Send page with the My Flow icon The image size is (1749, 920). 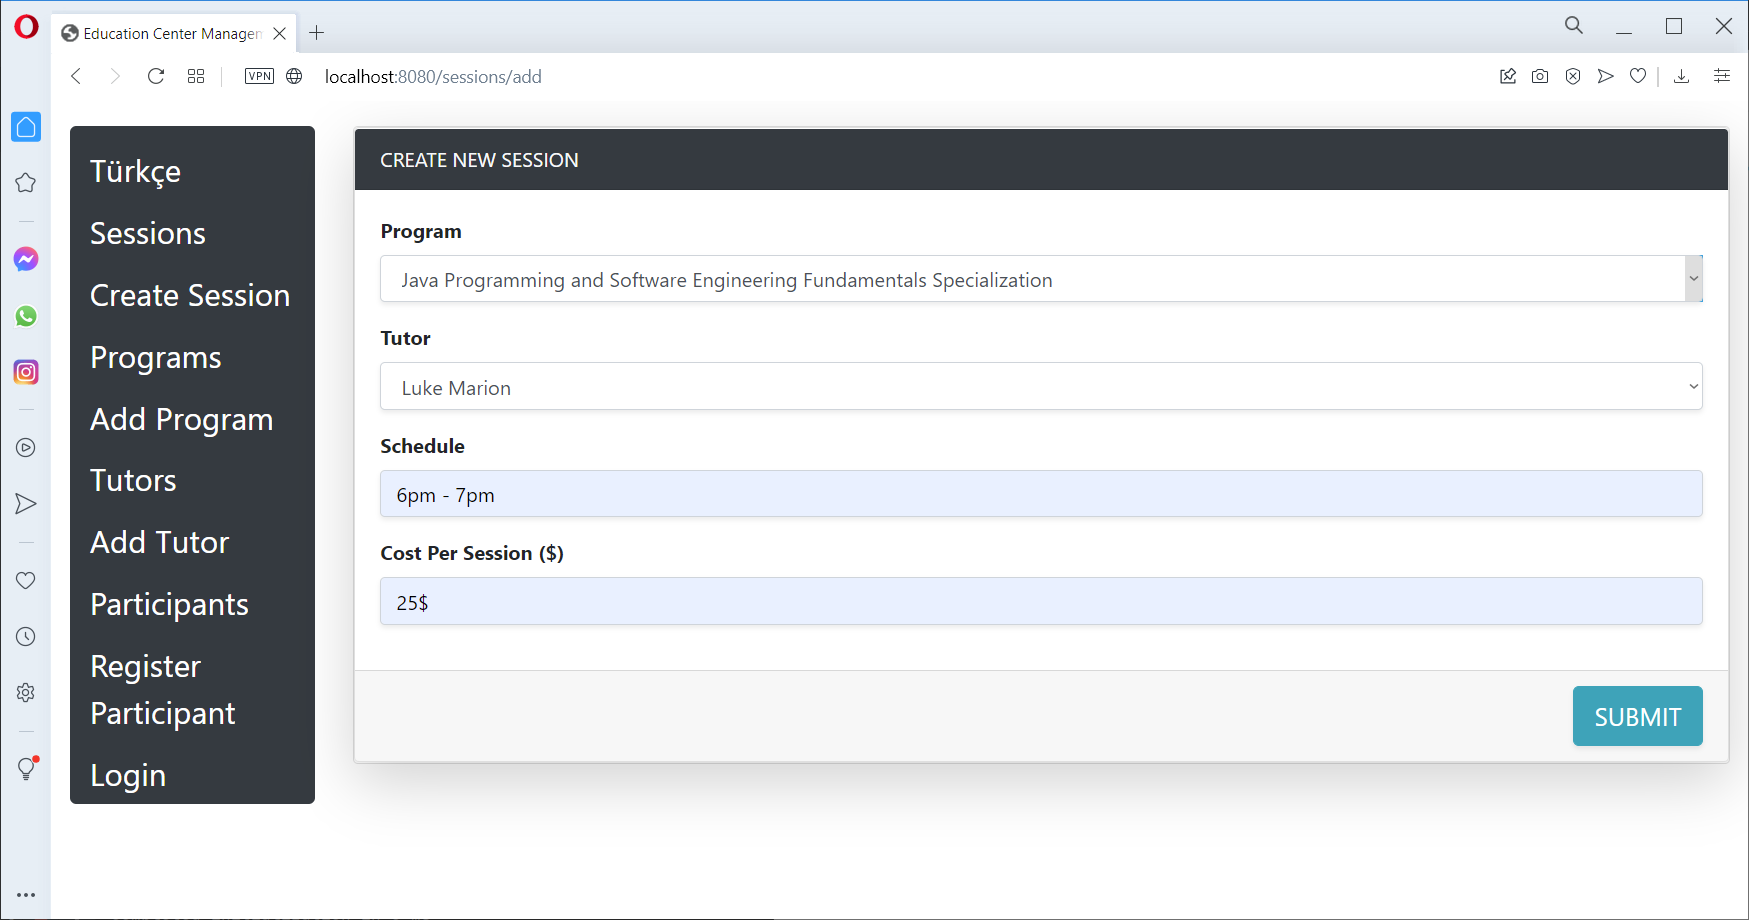[1606, 76]
